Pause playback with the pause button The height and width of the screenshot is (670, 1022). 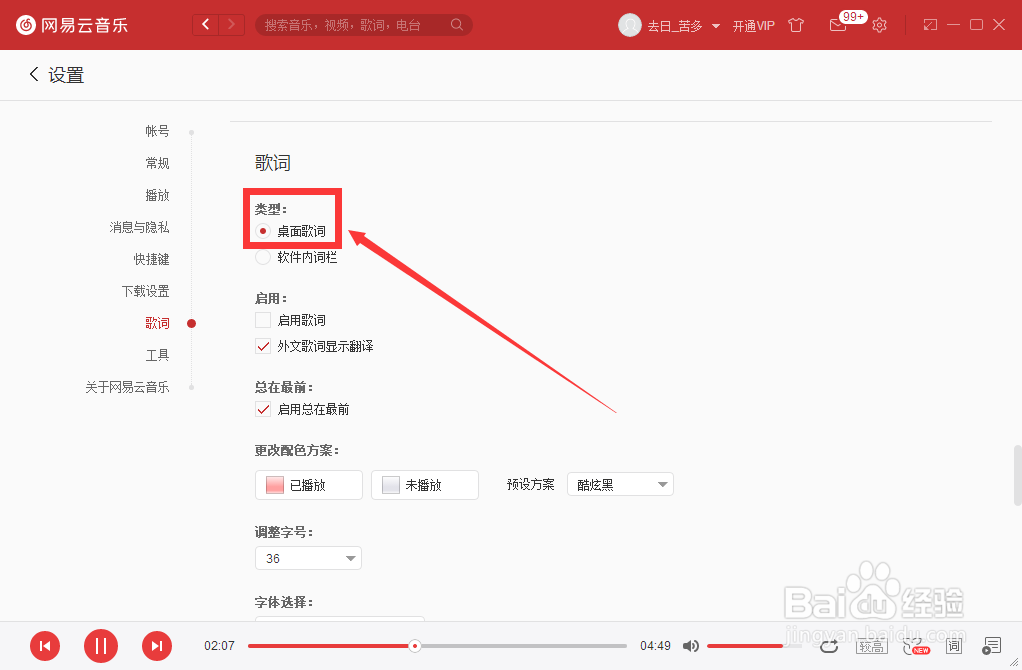100,647
